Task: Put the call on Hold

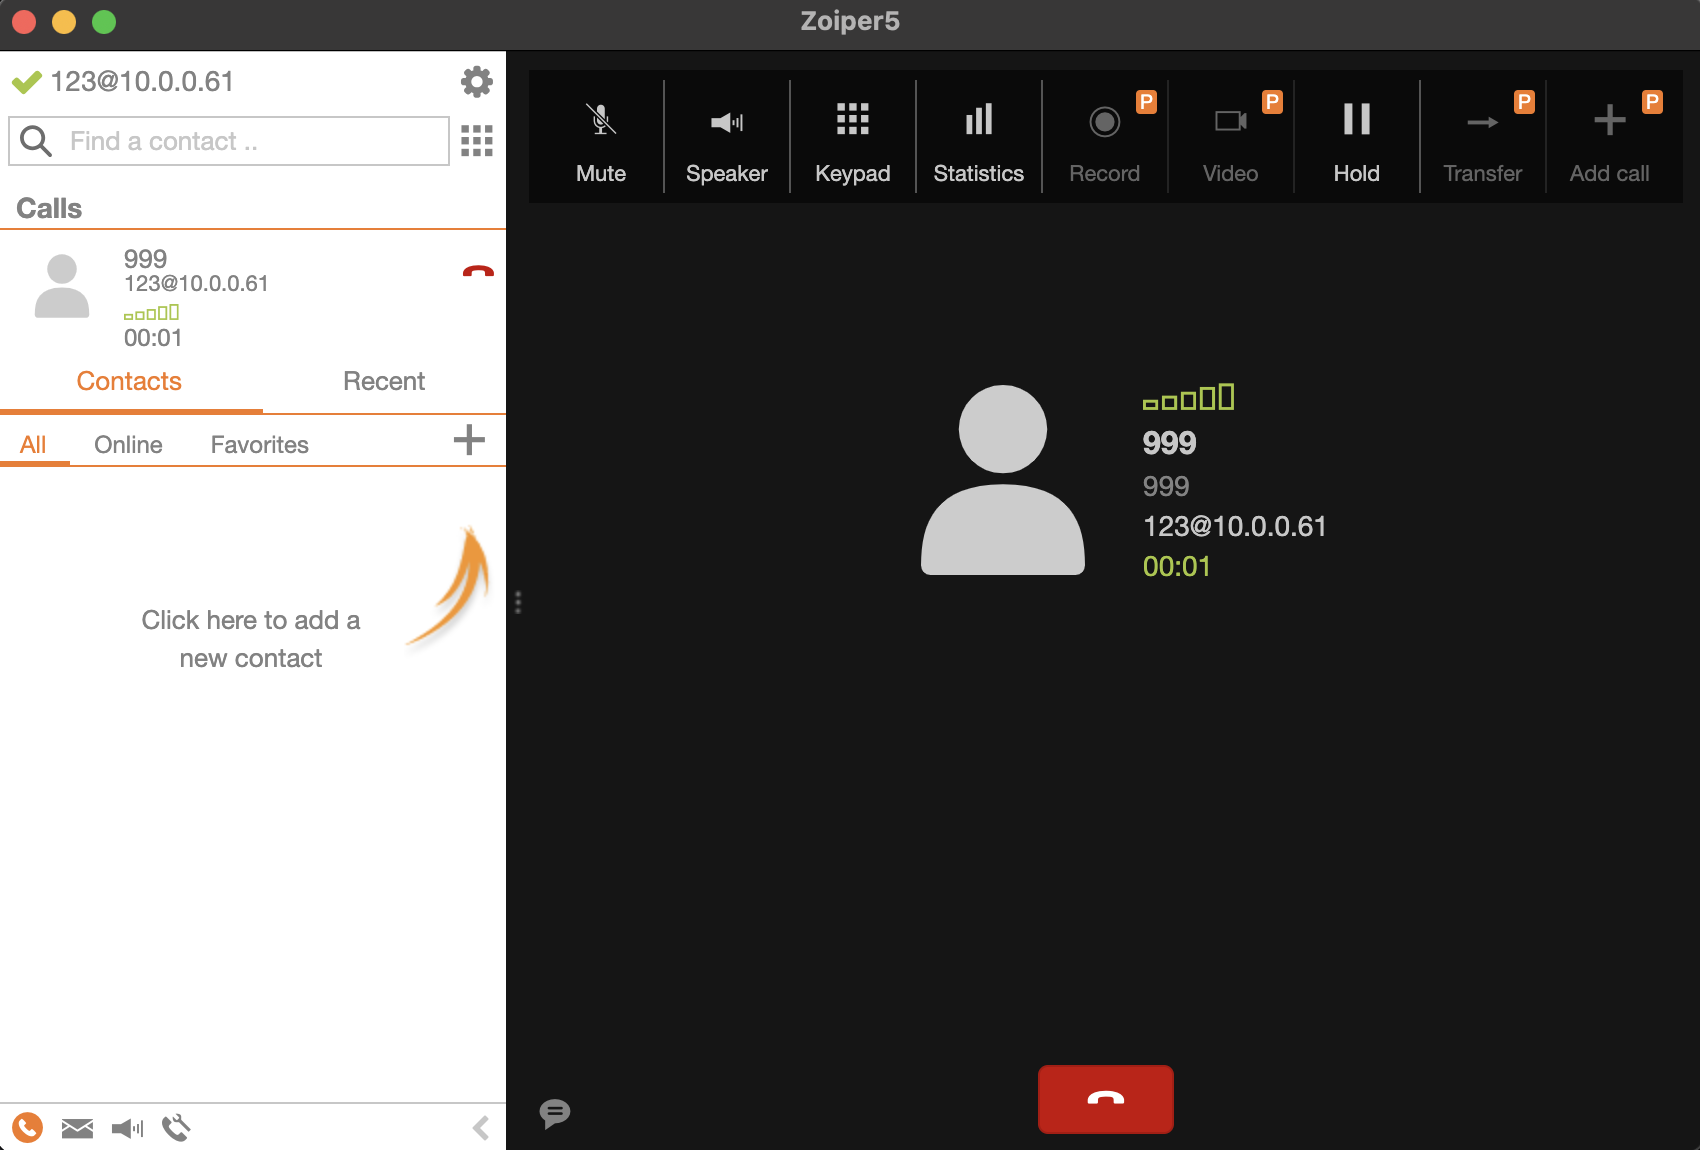Action: (1356, 138)
